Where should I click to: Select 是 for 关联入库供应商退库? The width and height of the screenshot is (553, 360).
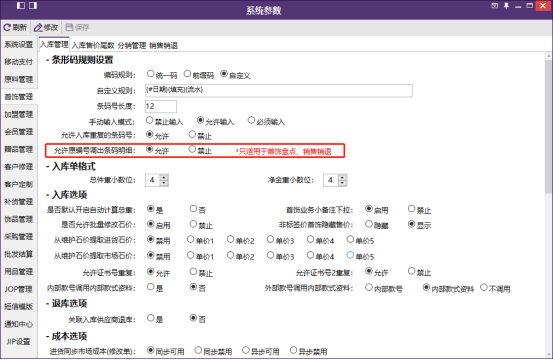click(151, 318)
